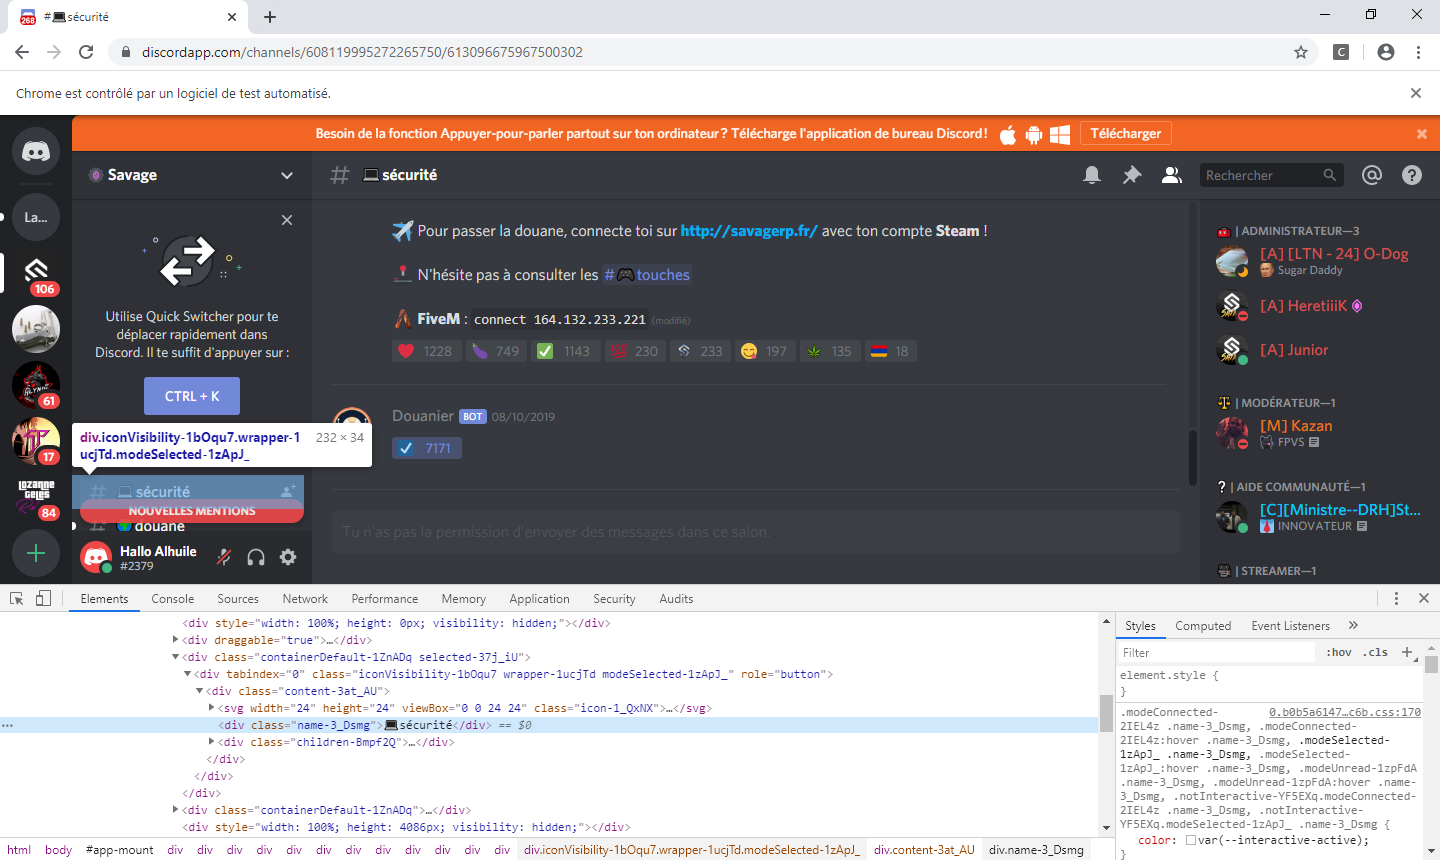Screen dimensions: 1440x860
Task: Open the DevTools Application tab
Action: coord(539,599)
